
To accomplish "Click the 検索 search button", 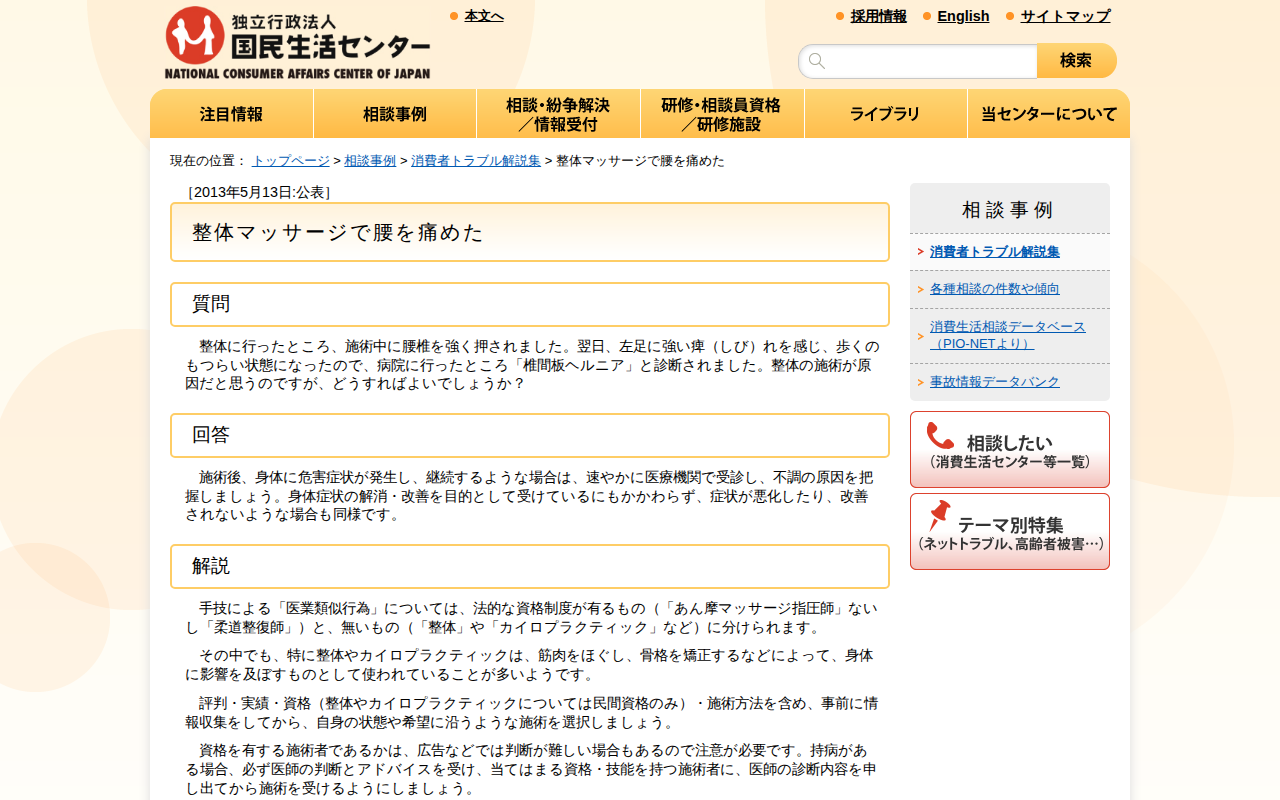I will coord(1076,61).
